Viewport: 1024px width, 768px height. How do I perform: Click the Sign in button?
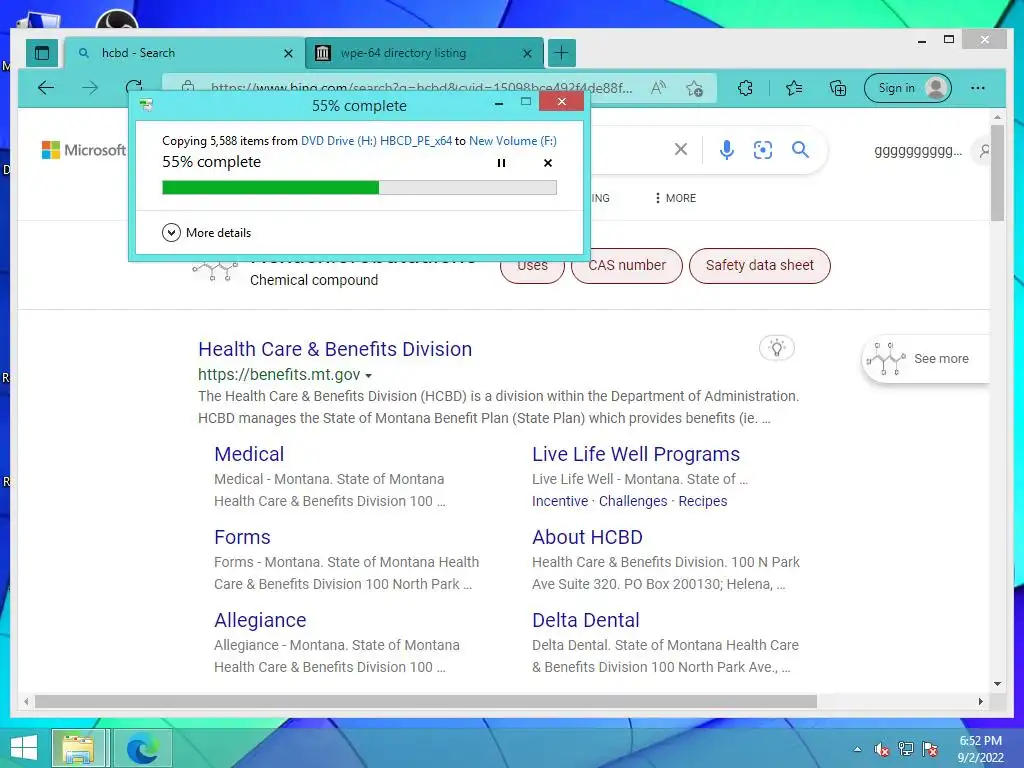click(908, 88)
